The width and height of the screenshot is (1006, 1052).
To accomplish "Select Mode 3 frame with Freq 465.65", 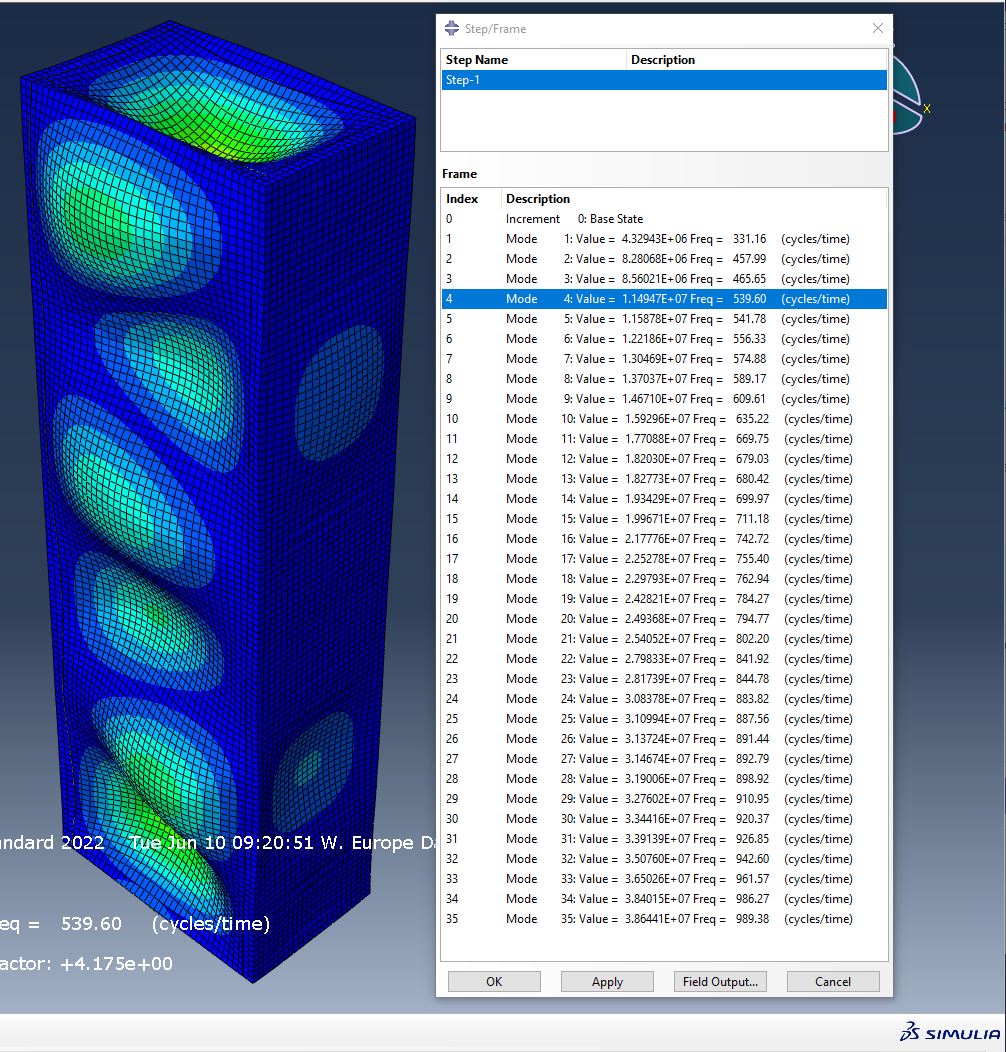I will (x=664, y=279).
